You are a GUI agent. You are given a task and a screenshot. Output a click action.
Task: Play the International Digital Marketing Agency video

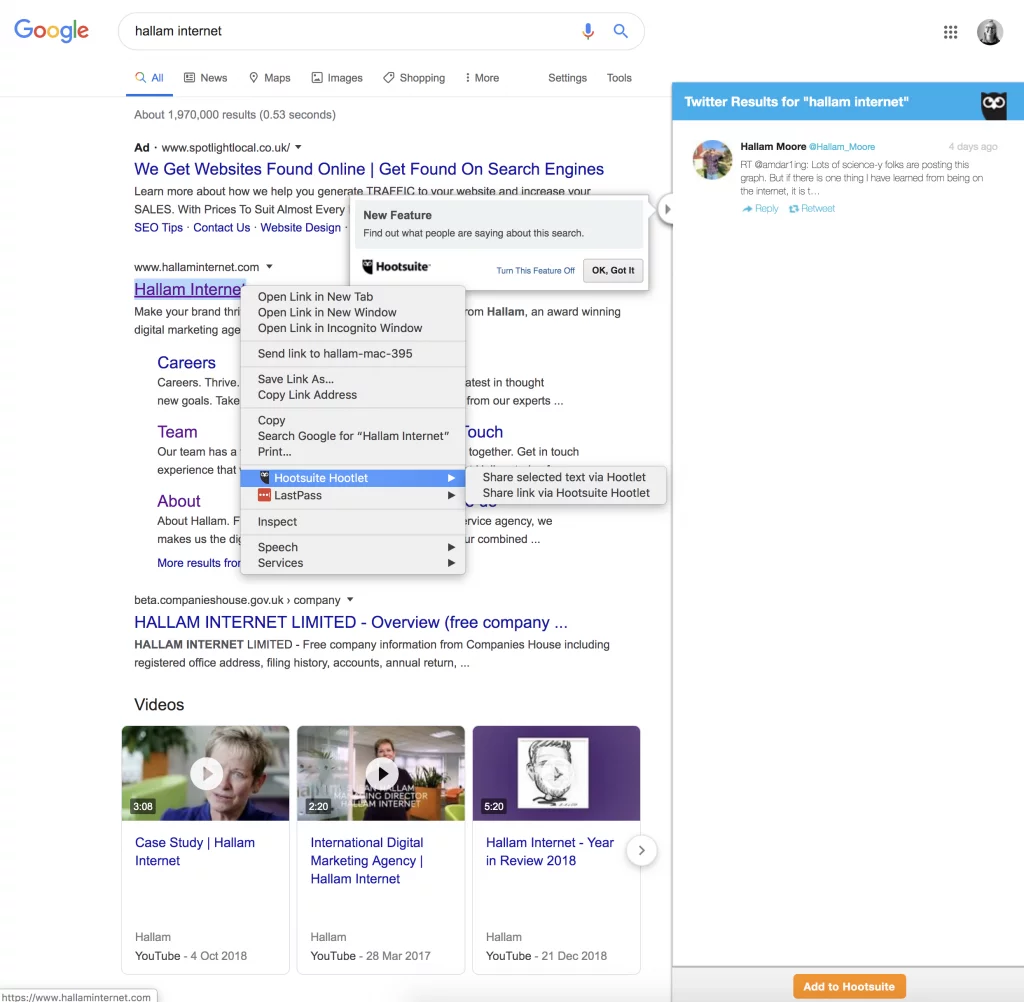pos(381,773)
